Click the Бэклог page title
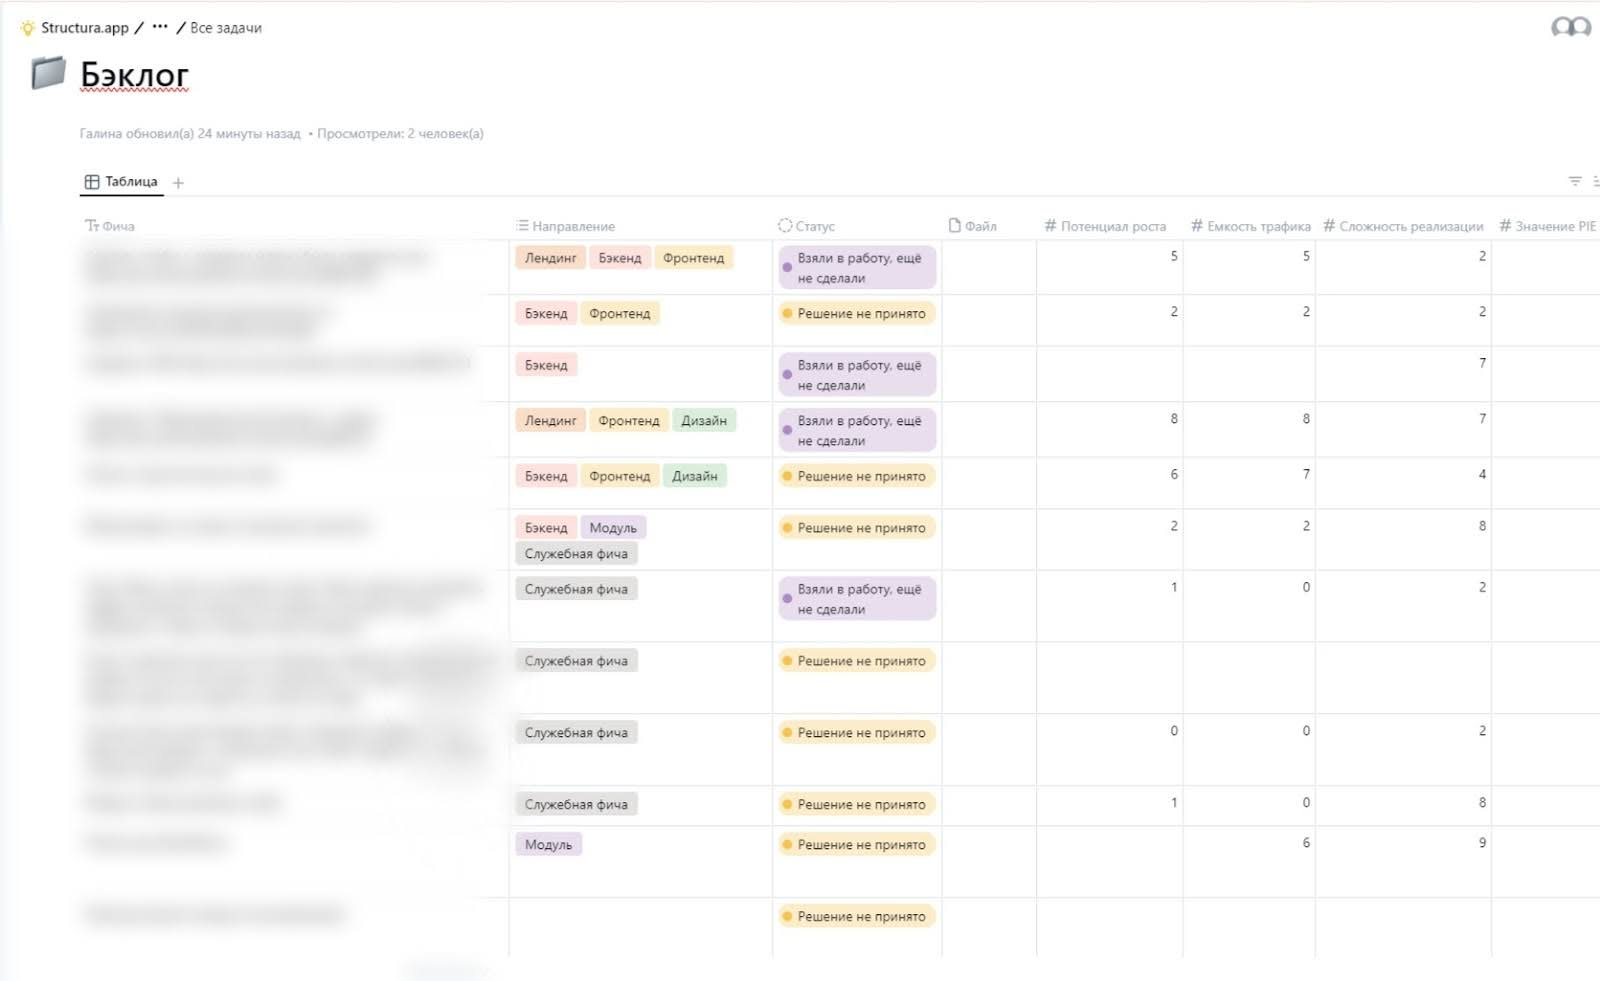The width and height of the screenshot is (1600, 981). coord(134,74)
